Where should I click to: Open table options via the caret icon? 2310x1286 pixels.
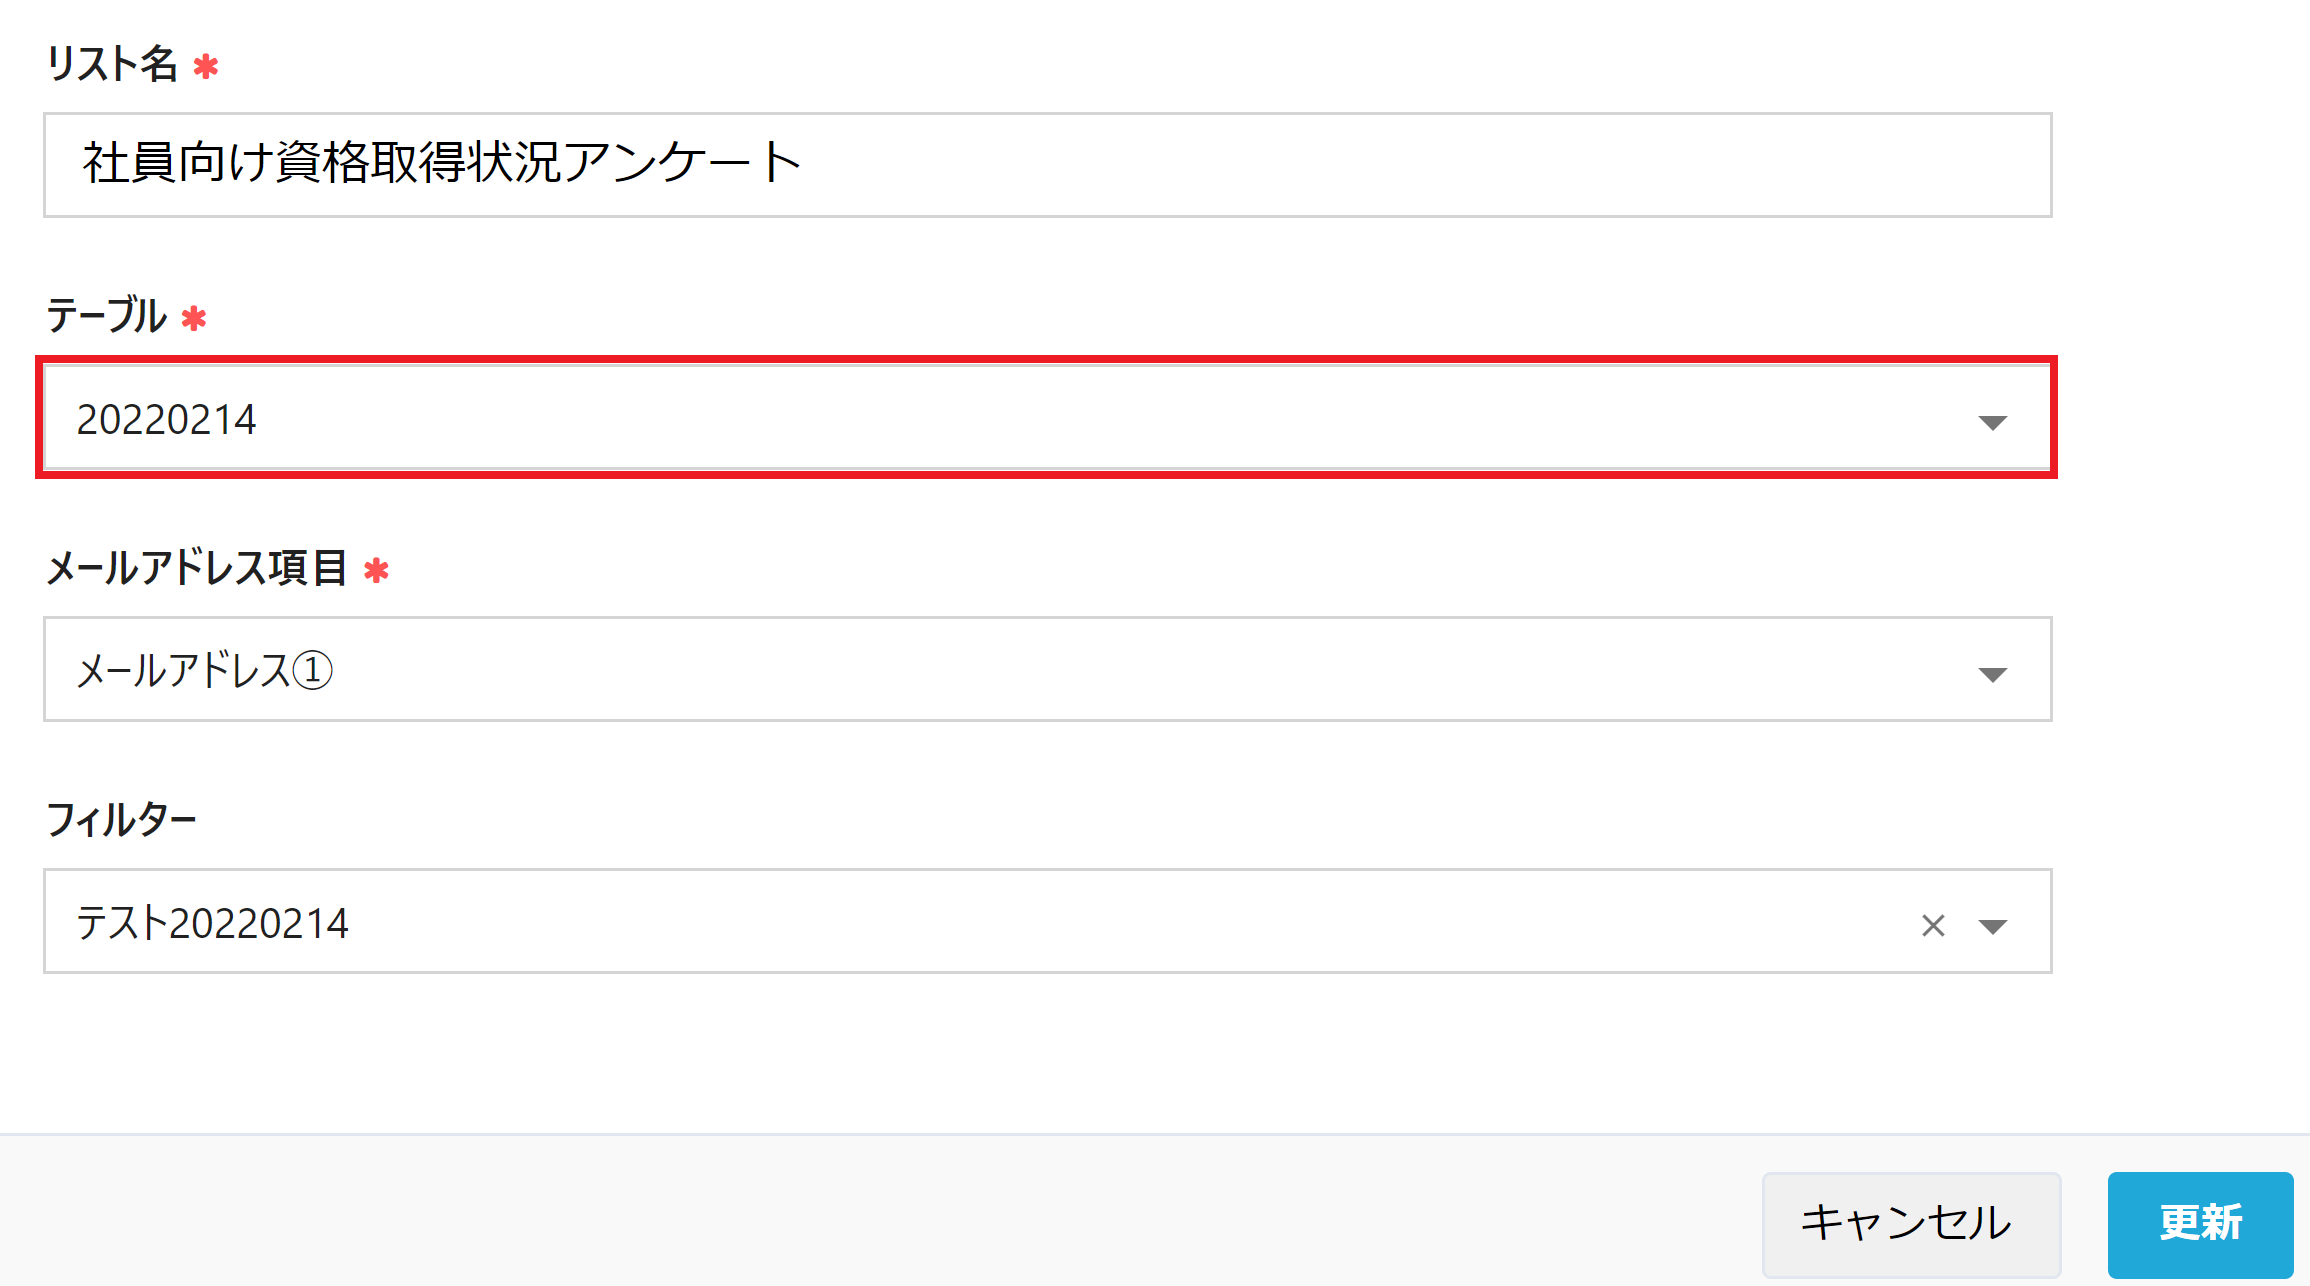[1993, 421]
